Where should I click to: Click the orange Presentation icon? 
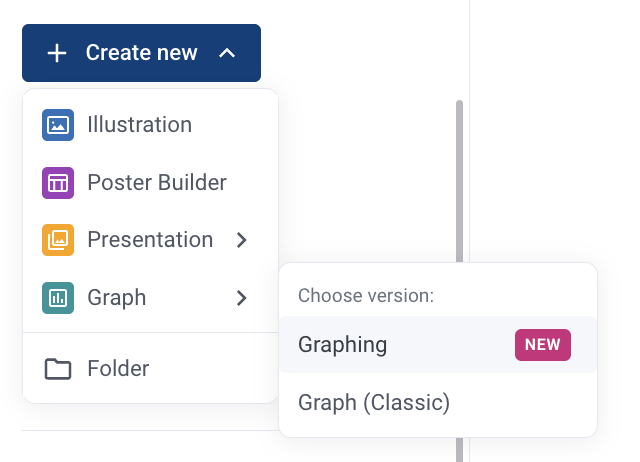click(58, 240)
